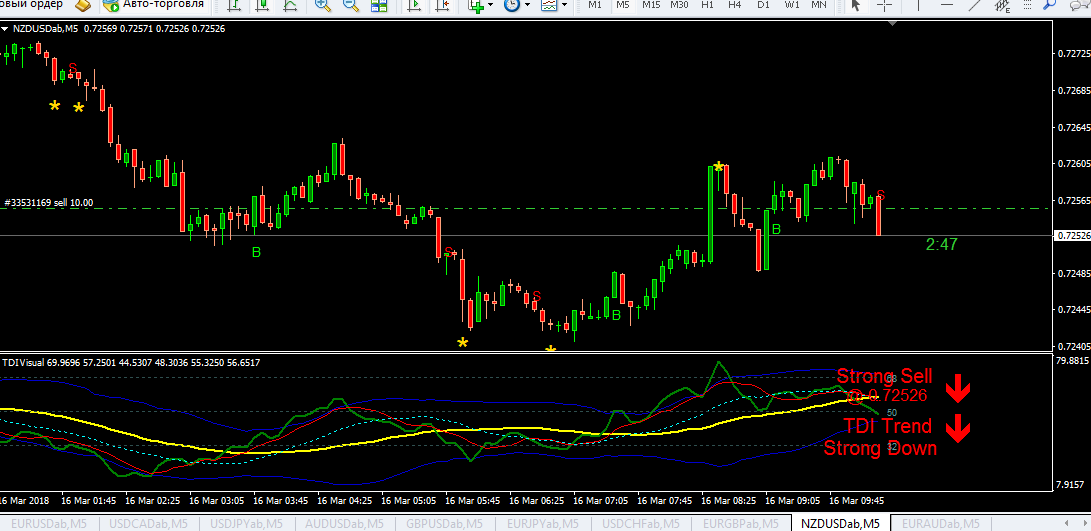Viewport: 1091px width, 531px height.
Task: Click the 2:47 candle countdown timer
Action: pos(941,244)
